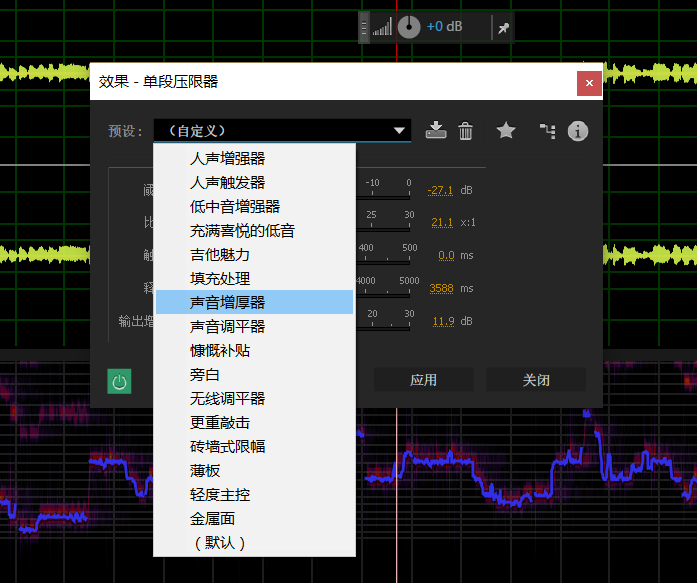Choose (默认) preset
The height and width of the screenshot is (583, 697).
pyautogui.click(x=254, y=543)
